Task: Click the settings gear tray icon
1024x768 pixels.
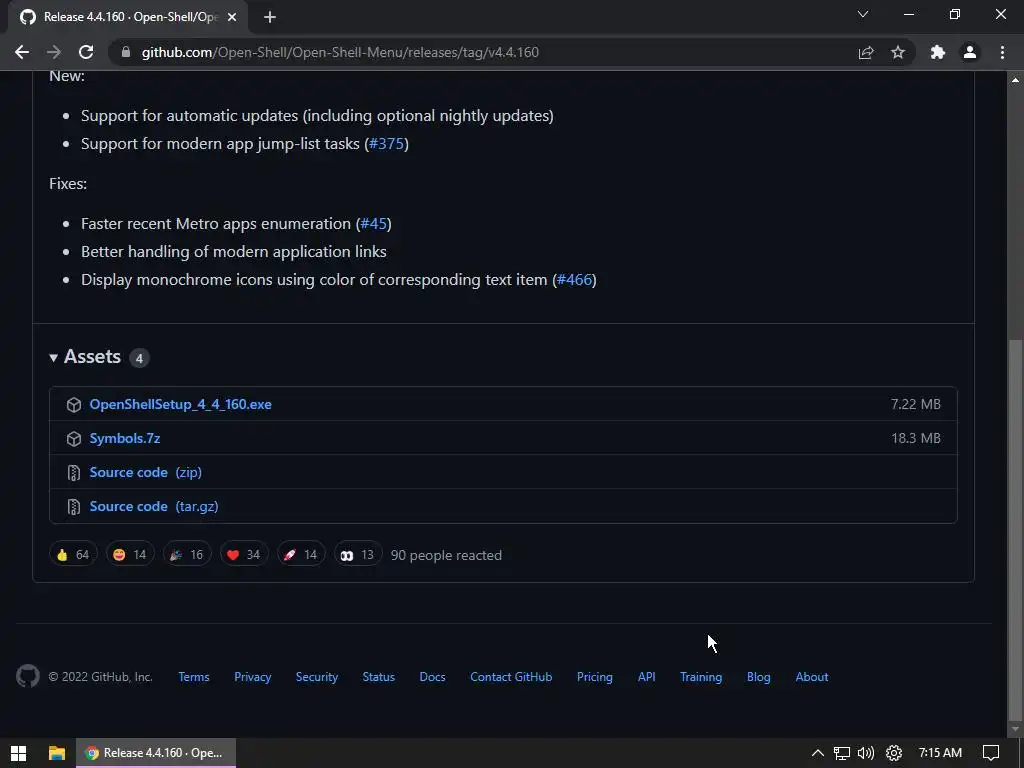Action: pyautogui.click(x=893, y=753)
